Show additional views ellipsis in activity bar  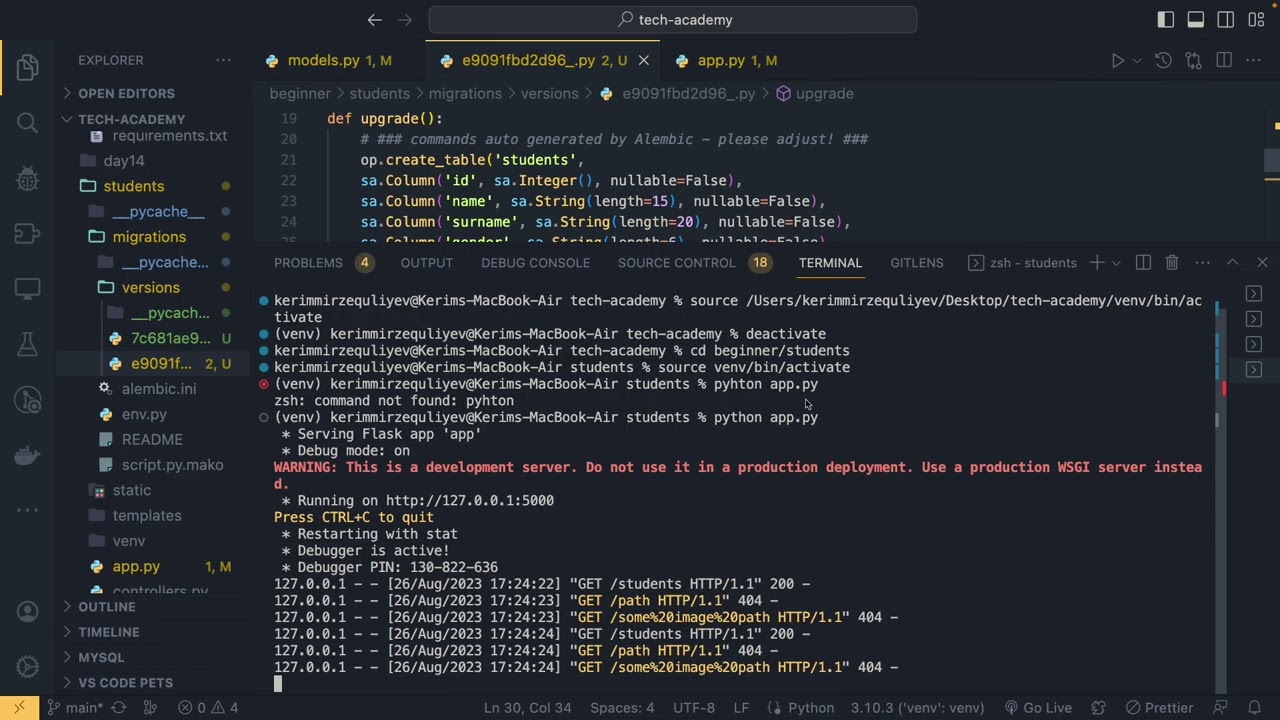(x=27, y=510)
